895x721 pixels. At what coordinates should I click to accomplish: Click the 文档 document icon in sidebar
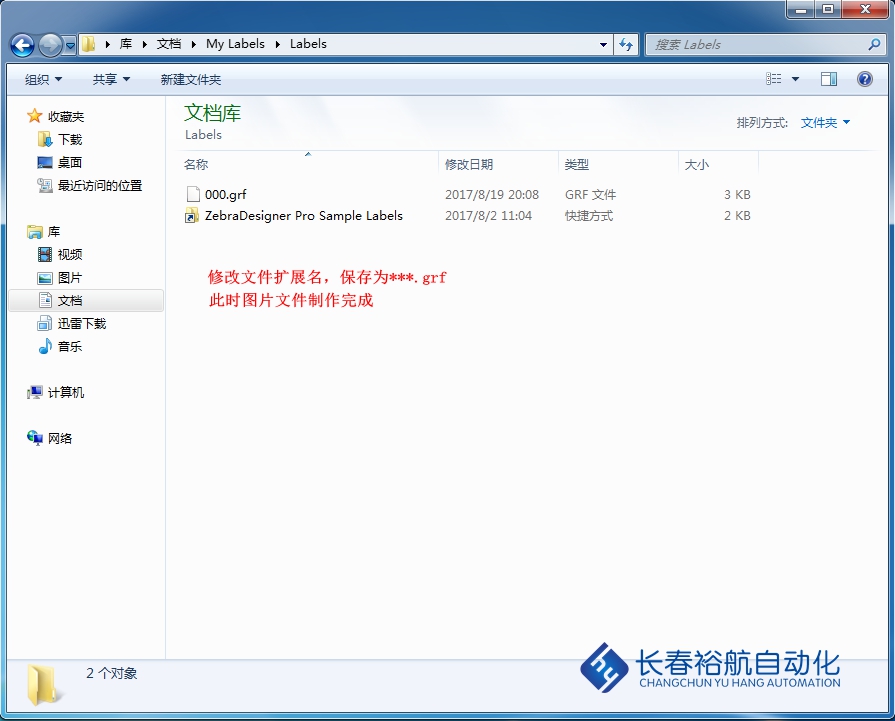pos(45,300)
